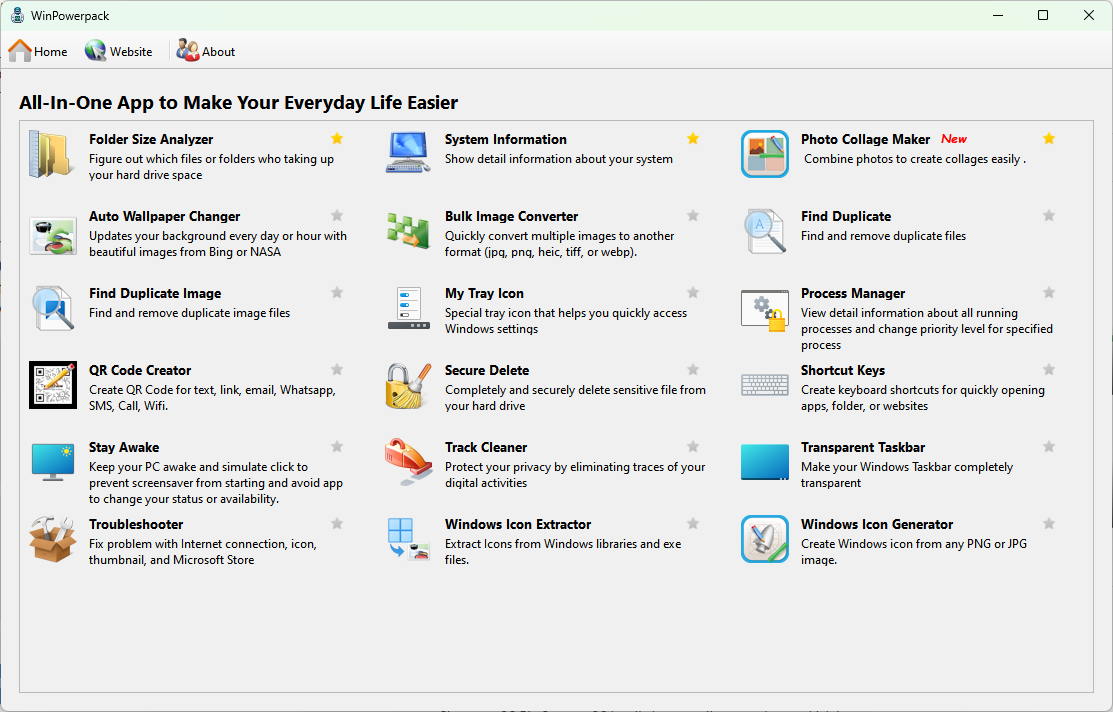
Task: Mark Find Duplicate as favorite
Action: pyautogui.click(x=1049, y=215)
